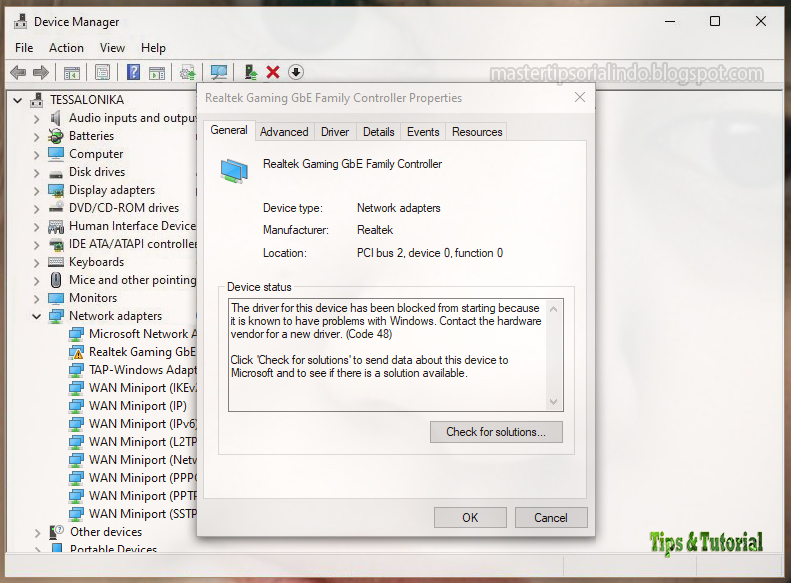Image resolution: width=791 pixels, height=583 pixels.
Task: Click the Batteries icon
Action: (55, 136)
